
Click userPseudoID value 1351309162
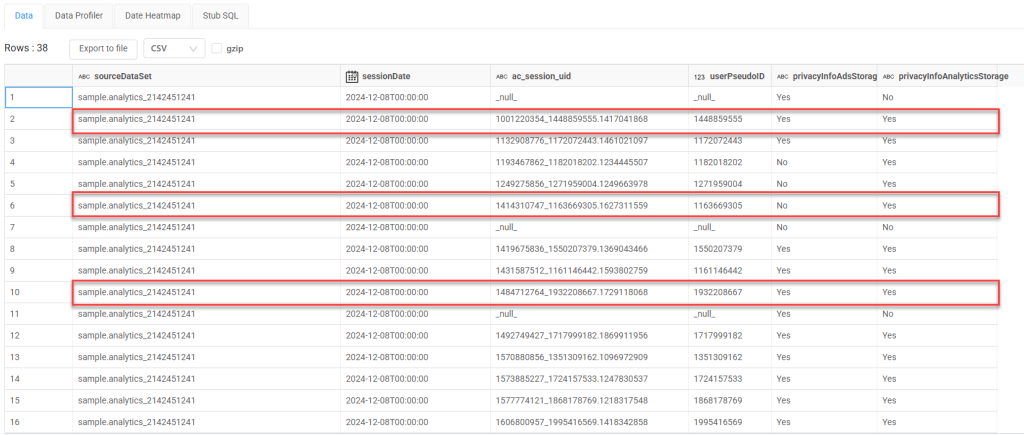[718, 357]
